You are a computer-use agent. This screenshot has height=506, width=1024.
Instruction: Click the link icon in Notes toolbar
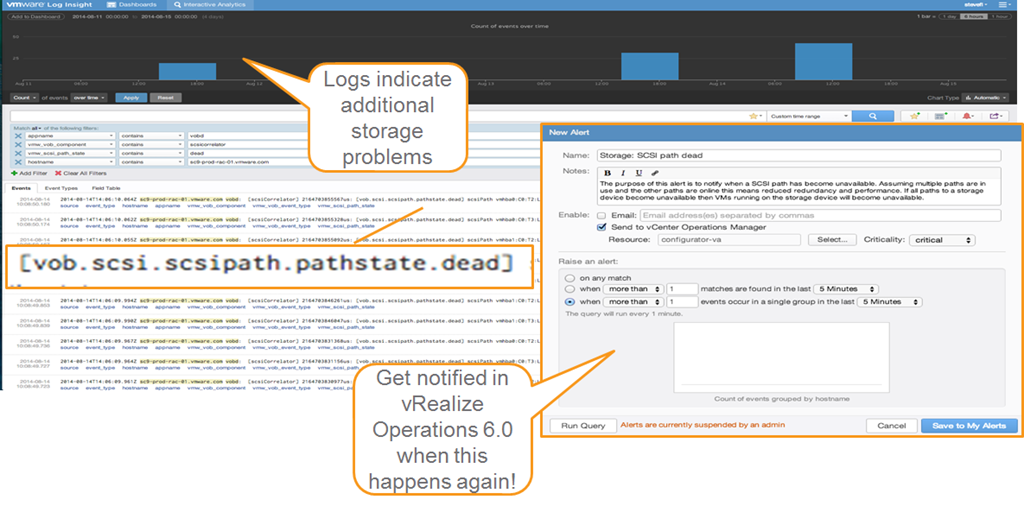tap(654, 173)
